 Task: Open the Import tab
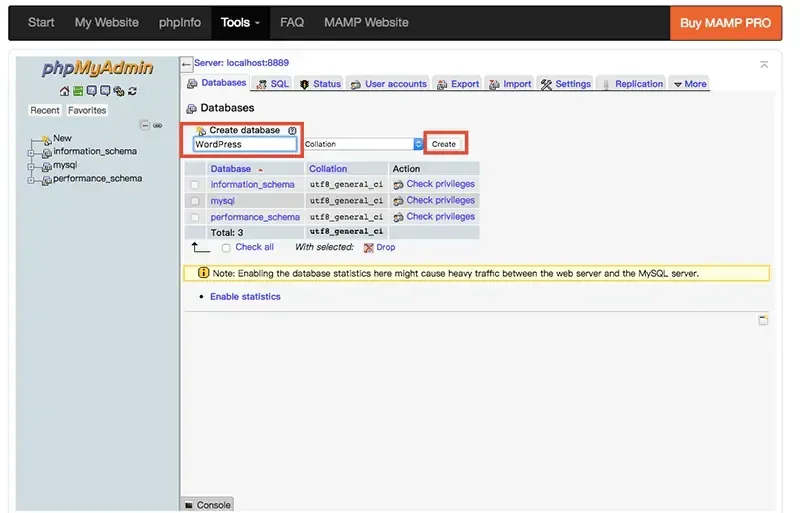pyautogui.click(x=510, y=84)
